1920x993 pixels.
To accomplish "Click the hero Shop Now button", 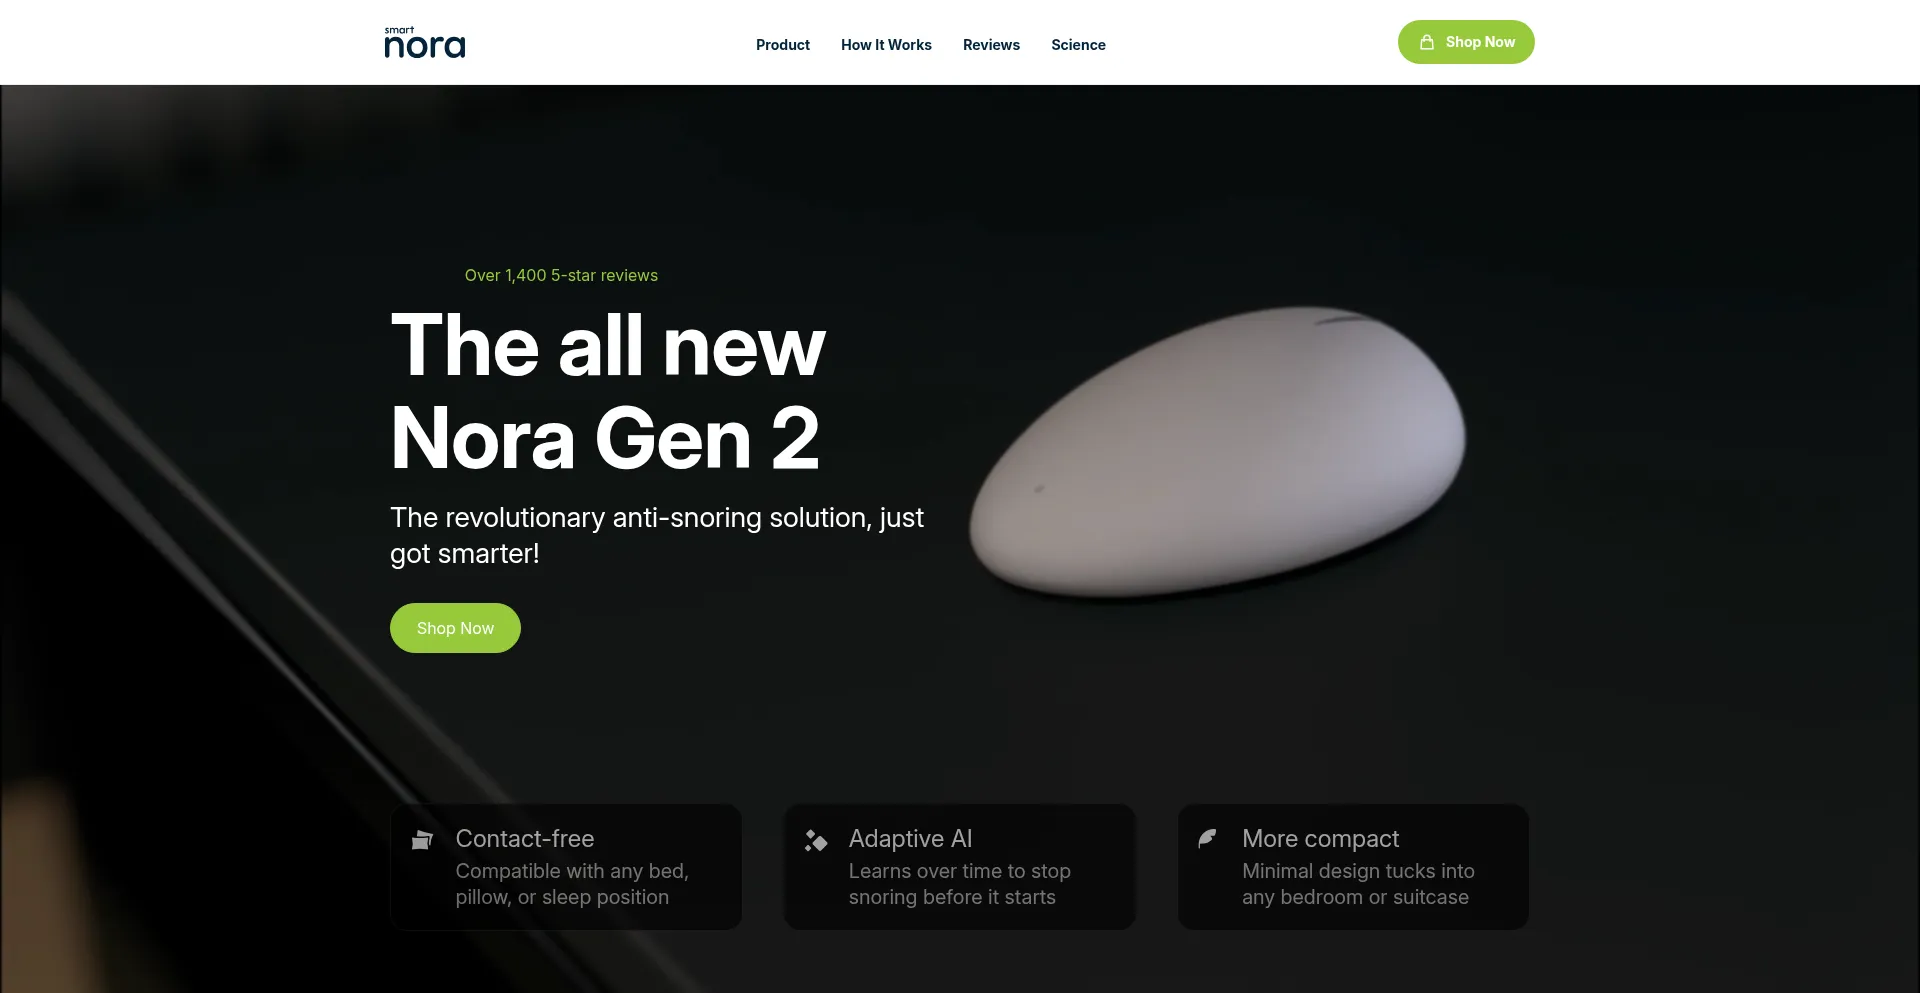I will (x=455, y=628).
